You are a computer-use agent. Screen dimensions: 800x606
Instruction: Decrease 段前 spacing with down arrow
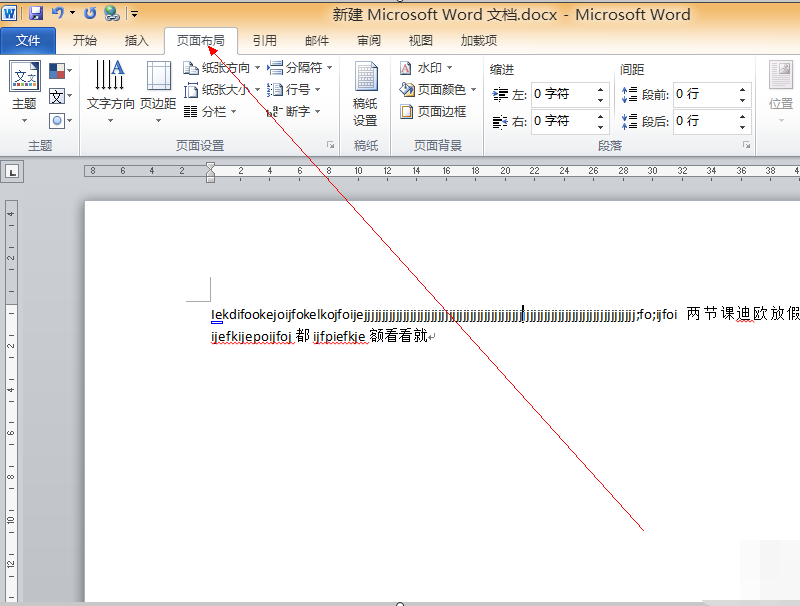coord(742,100)
